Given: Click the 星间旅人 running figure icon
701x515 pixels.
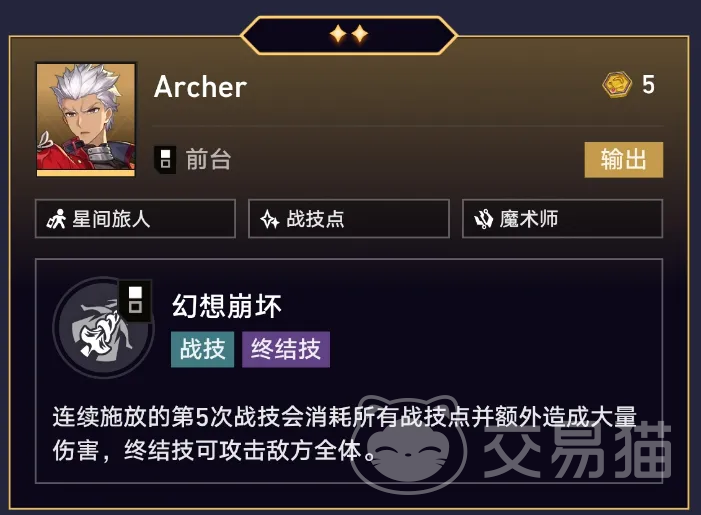Looking at the screenshot, I should (56, 219).
